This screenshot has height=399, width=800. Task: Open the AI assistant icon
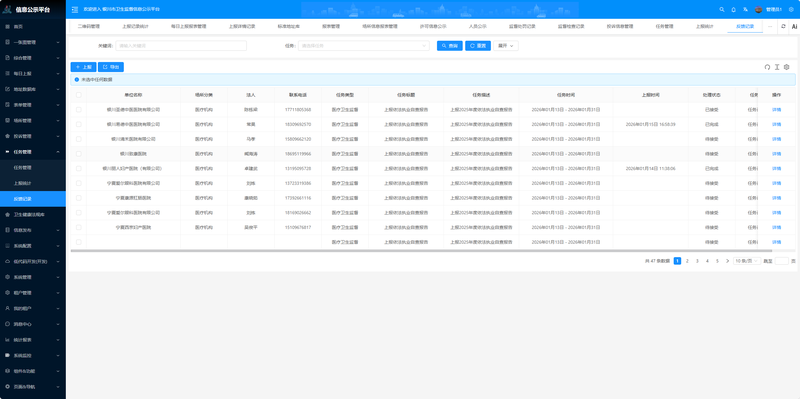tap(794, 26)
